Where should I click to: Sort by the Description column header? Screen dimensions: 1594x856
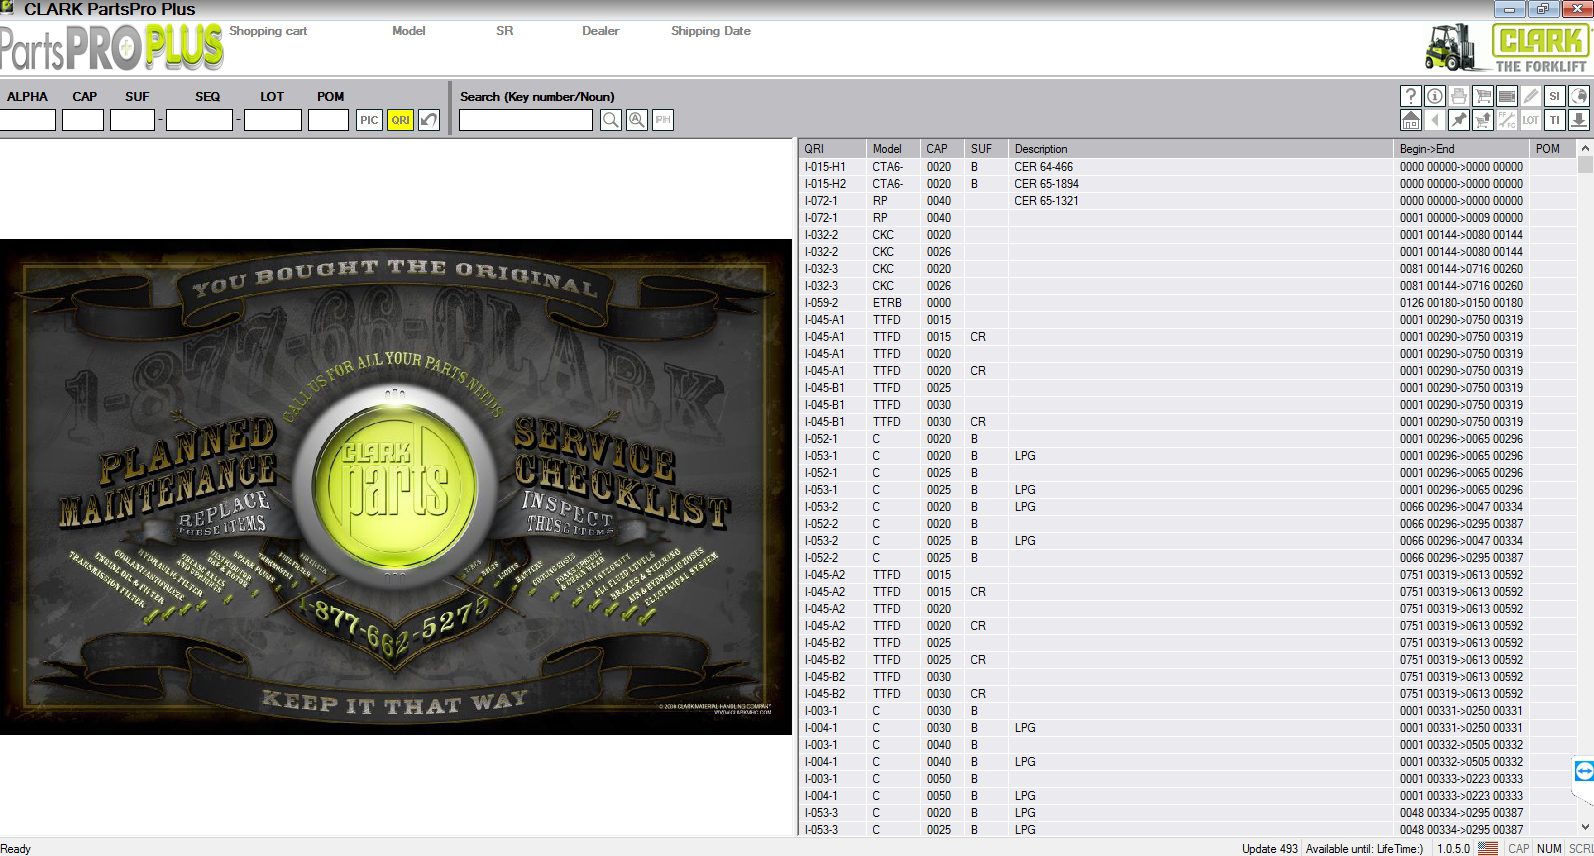pyautogui.click(x=1201, y=149)
